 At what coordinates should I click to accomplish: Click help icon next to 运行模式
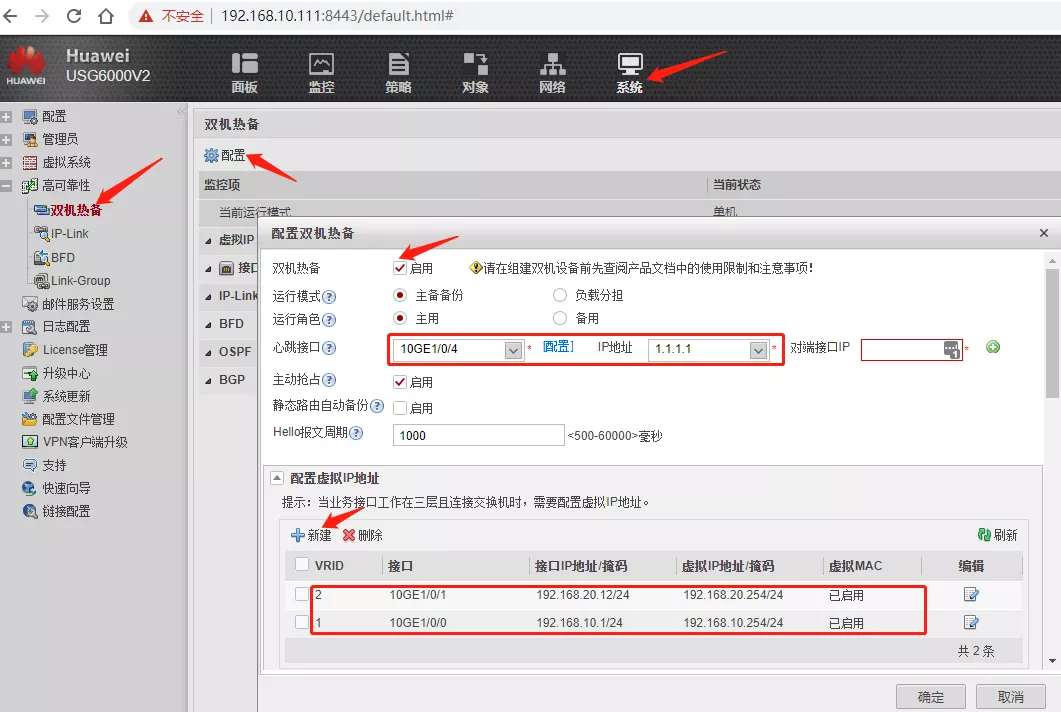click(x=329, y=297)
